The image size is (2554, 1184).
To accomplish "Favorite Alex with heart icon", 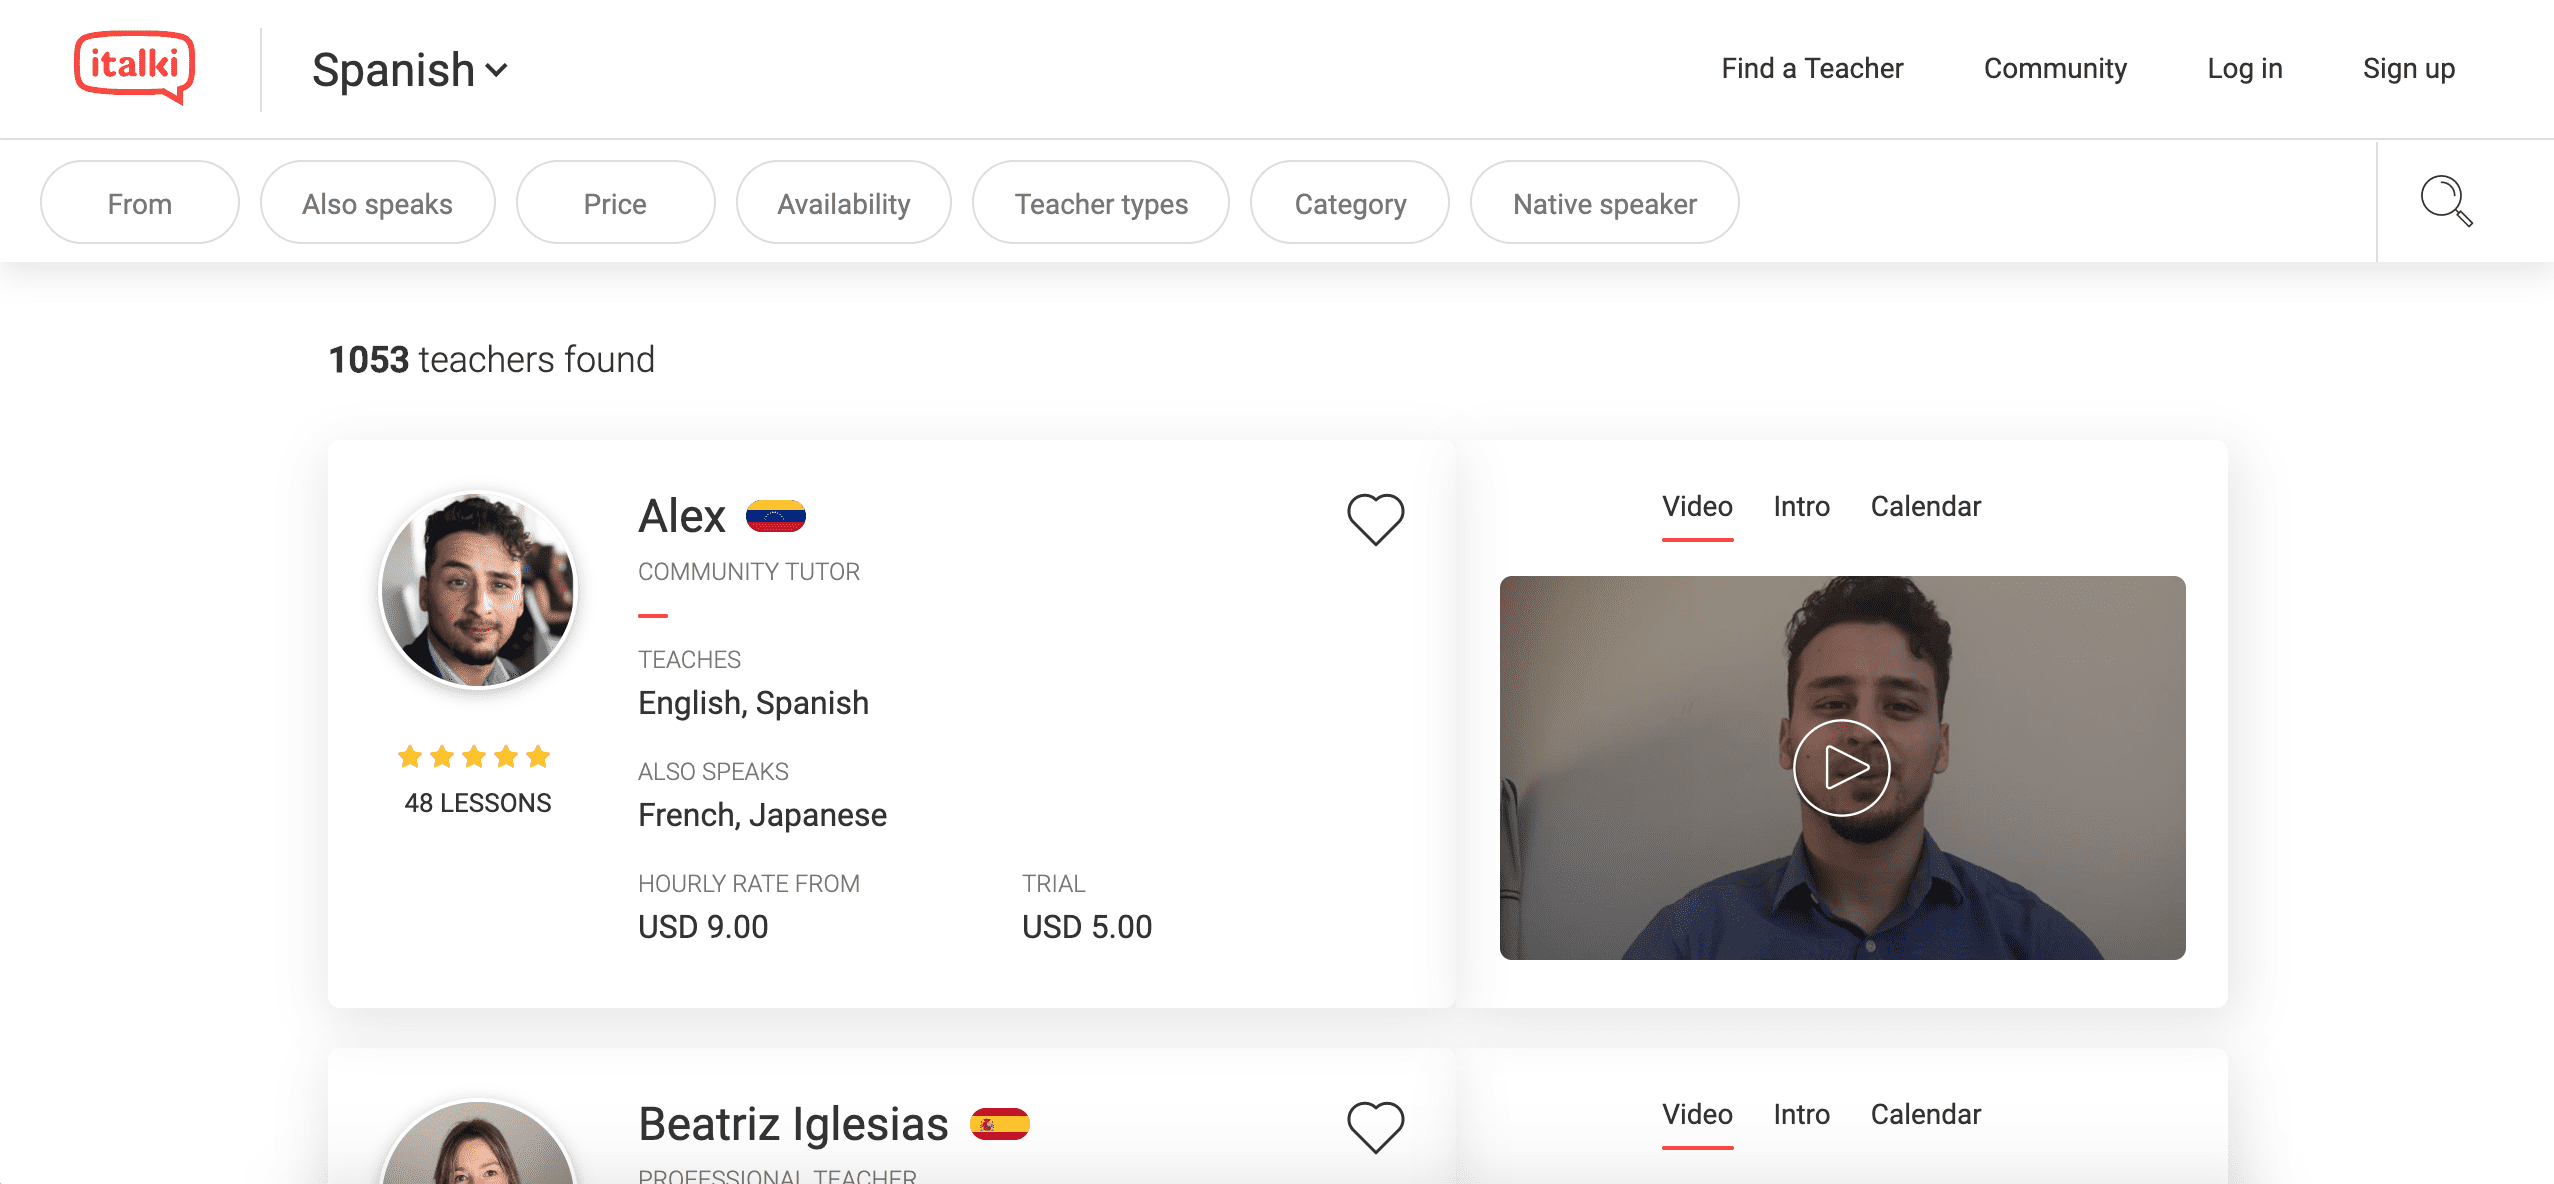I will point(1376,519).
